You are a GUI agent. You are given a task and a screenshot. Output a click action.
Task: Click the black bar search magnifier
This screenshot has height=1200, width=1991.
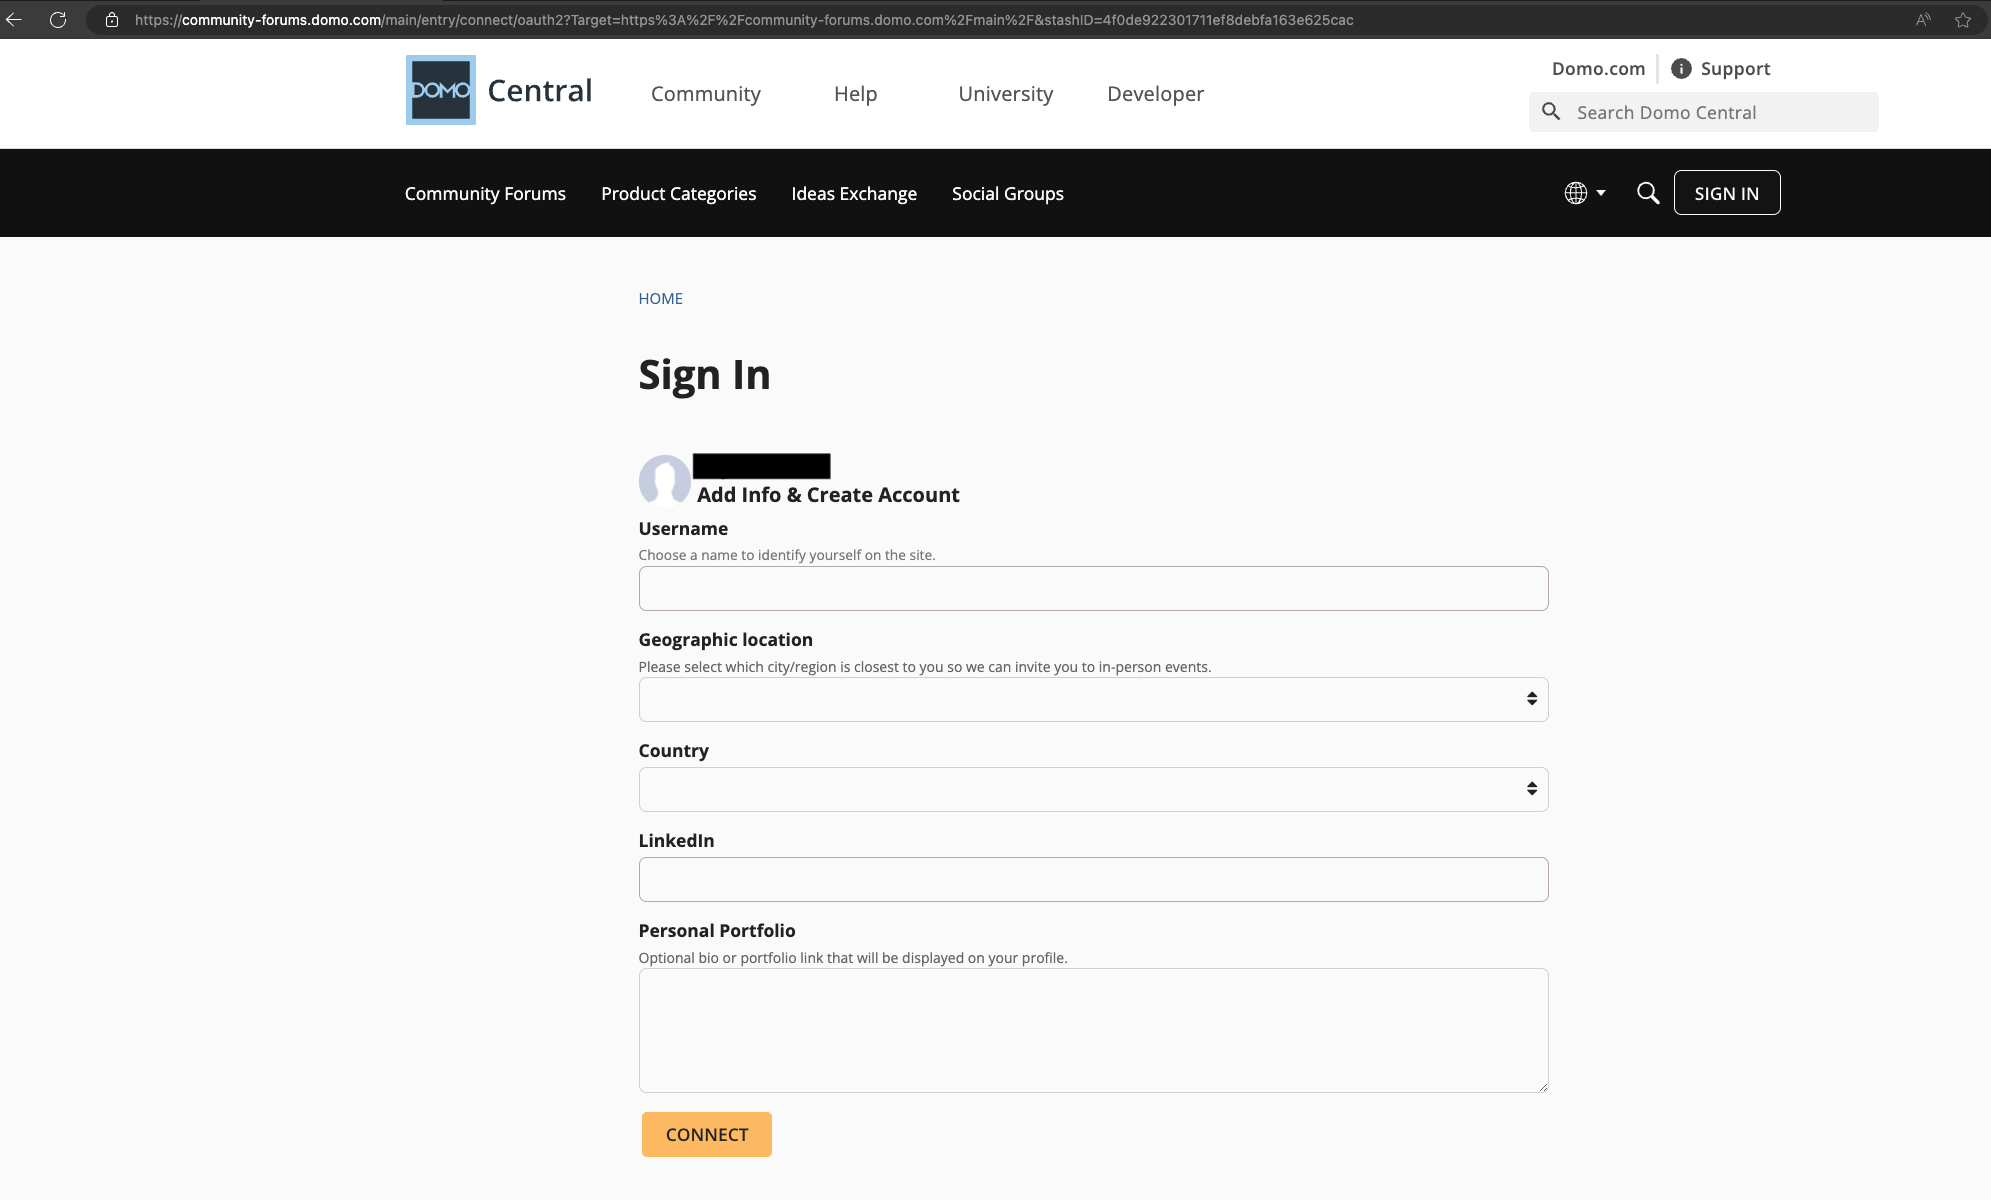pos(1647,193)
